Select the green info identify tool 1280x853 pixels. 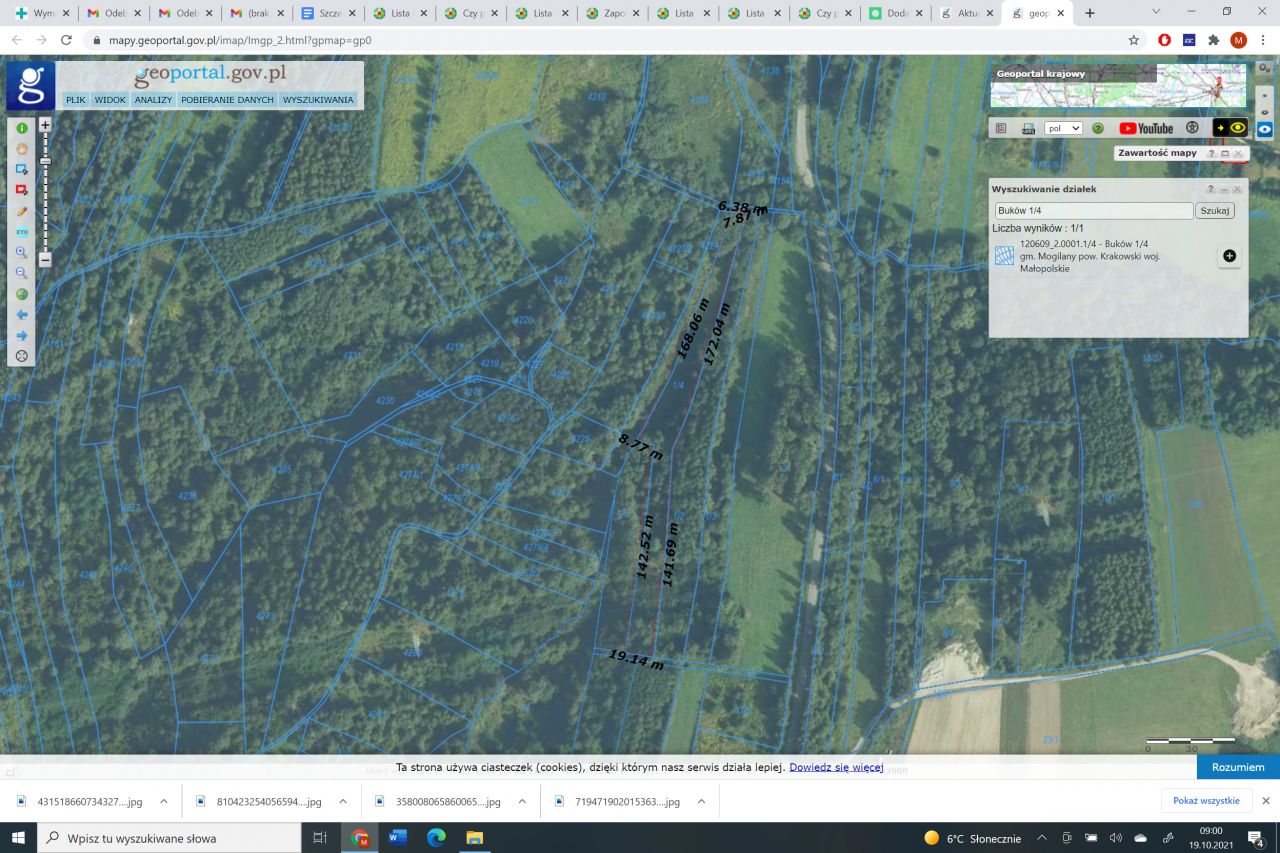[21, 128]
